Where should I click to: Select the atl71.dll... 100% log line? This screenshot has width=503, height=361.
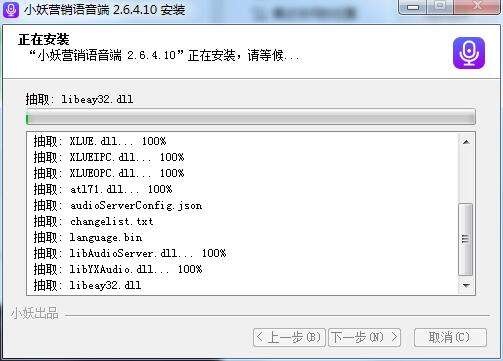(103, 189)
